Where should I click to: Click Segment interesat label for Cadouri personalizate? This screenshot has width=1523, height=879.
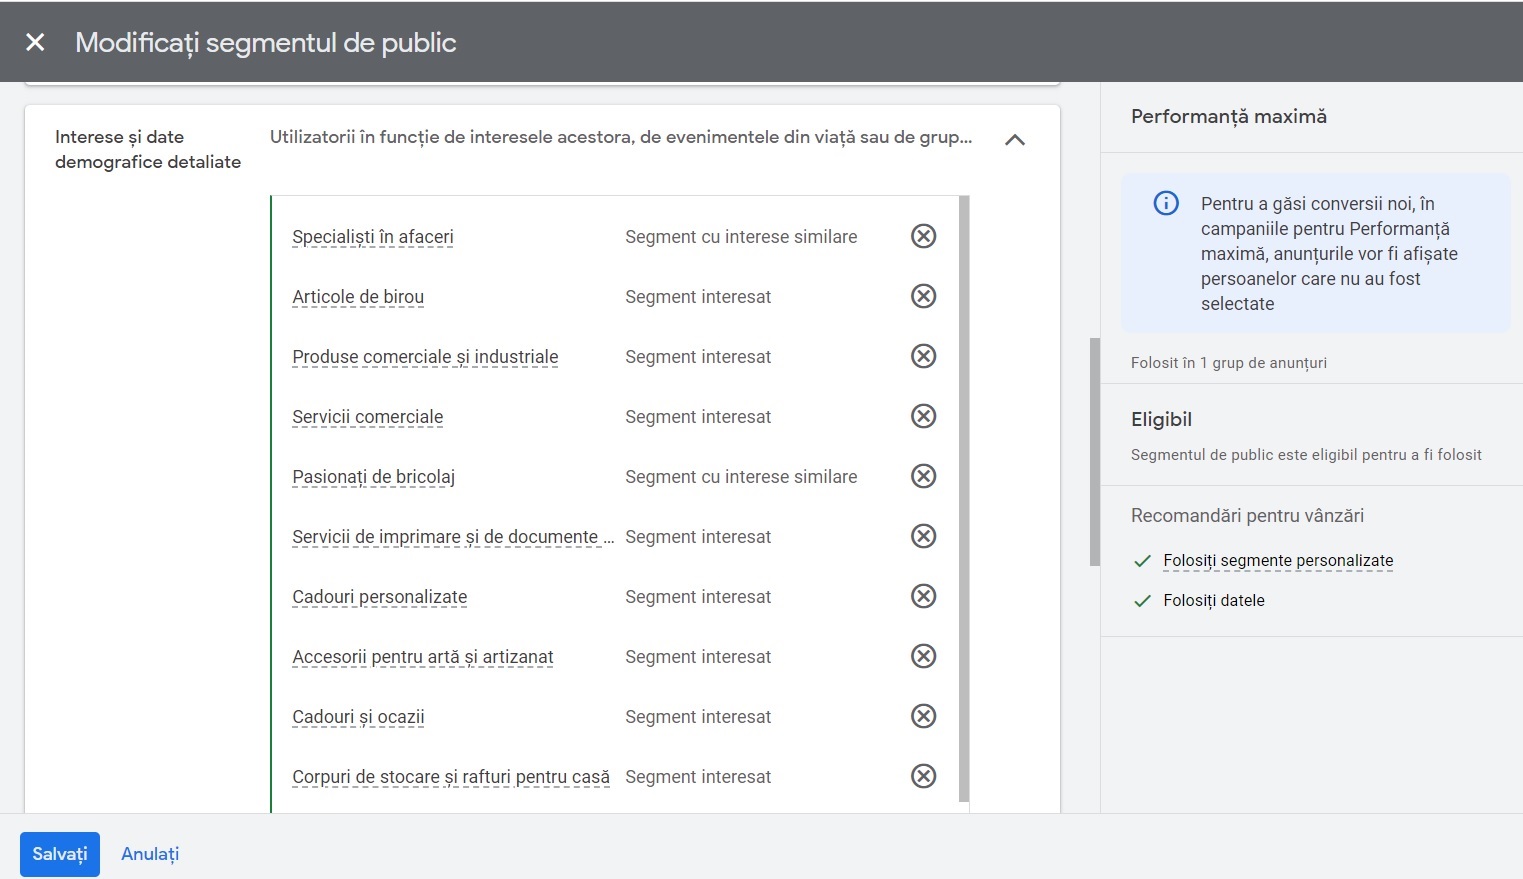coord(698,597)
